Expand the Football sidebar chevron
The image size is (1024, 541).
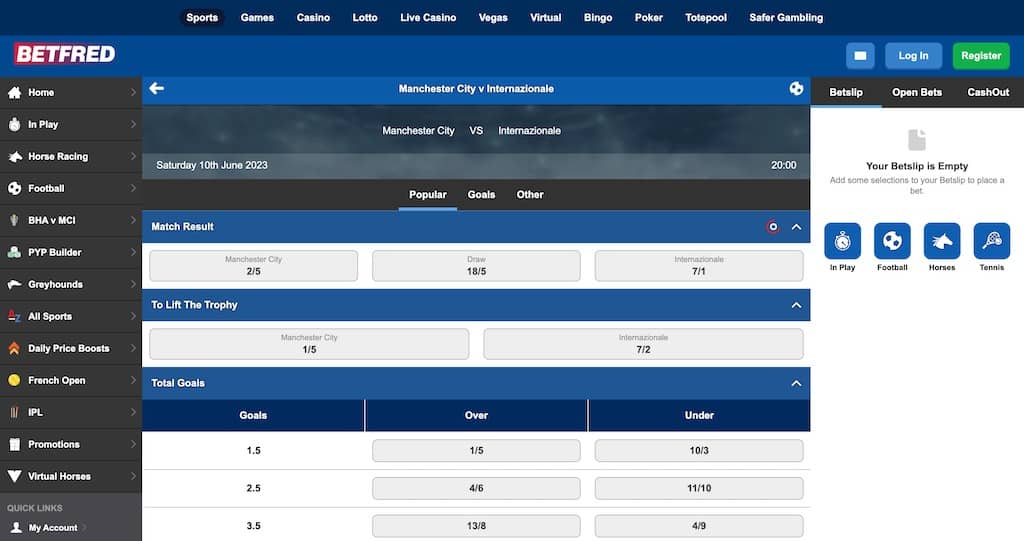pyautogui.click(x=133, y=188)
